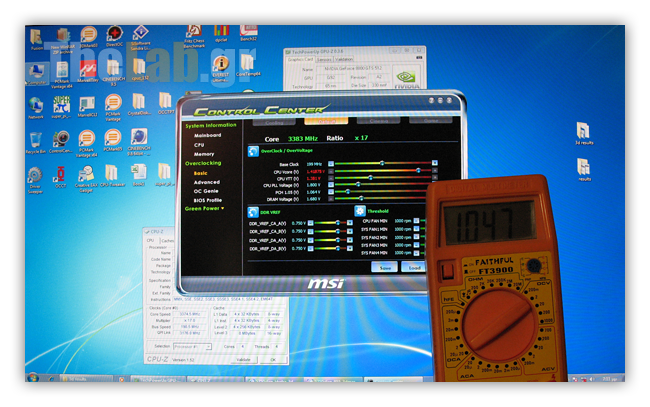650x407 pixels.
Task: Expand the Green Power section
Action: point(205,208)
